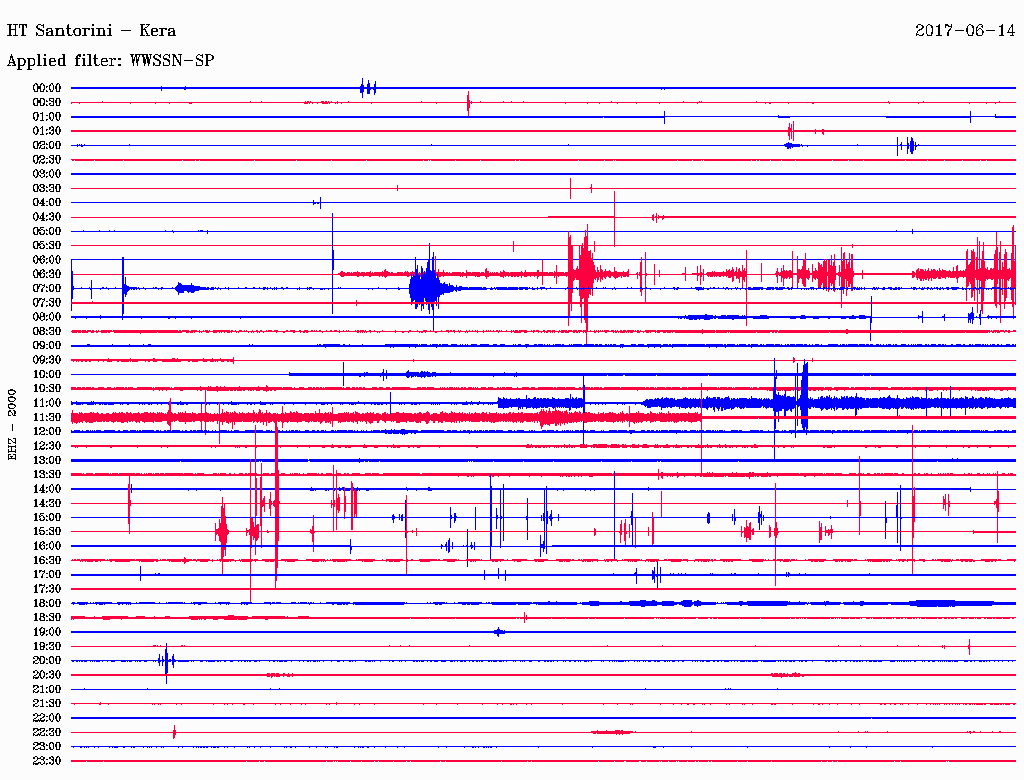
Task: Select the 23:30 time label
Action: pyautogui.click(x=47, y=760)
